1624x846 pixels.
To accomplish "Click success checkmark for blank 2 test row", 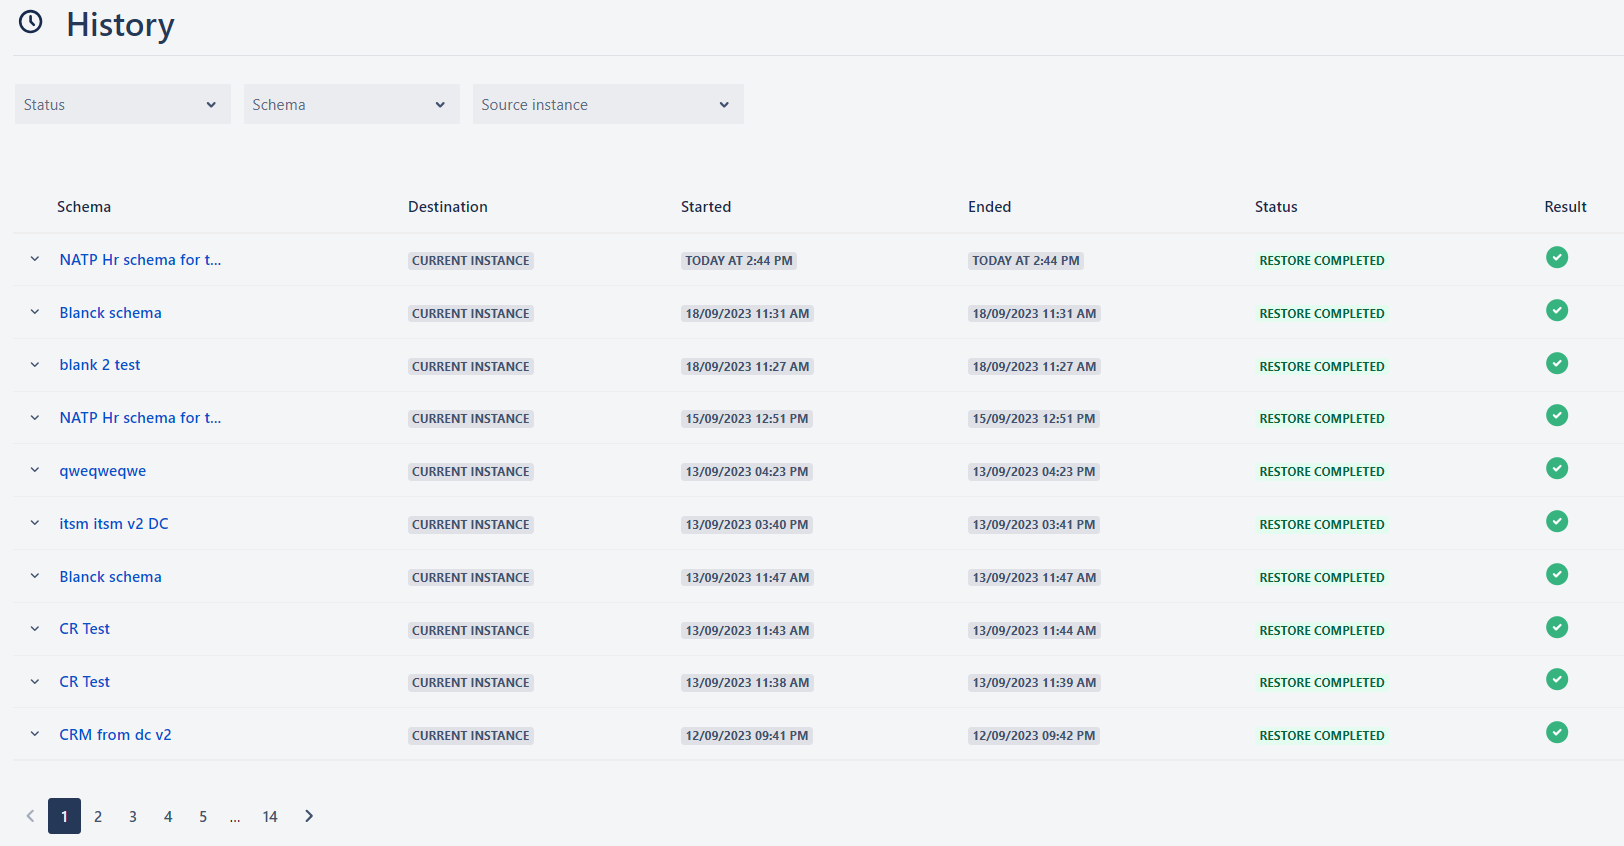I will [1557, 364].
